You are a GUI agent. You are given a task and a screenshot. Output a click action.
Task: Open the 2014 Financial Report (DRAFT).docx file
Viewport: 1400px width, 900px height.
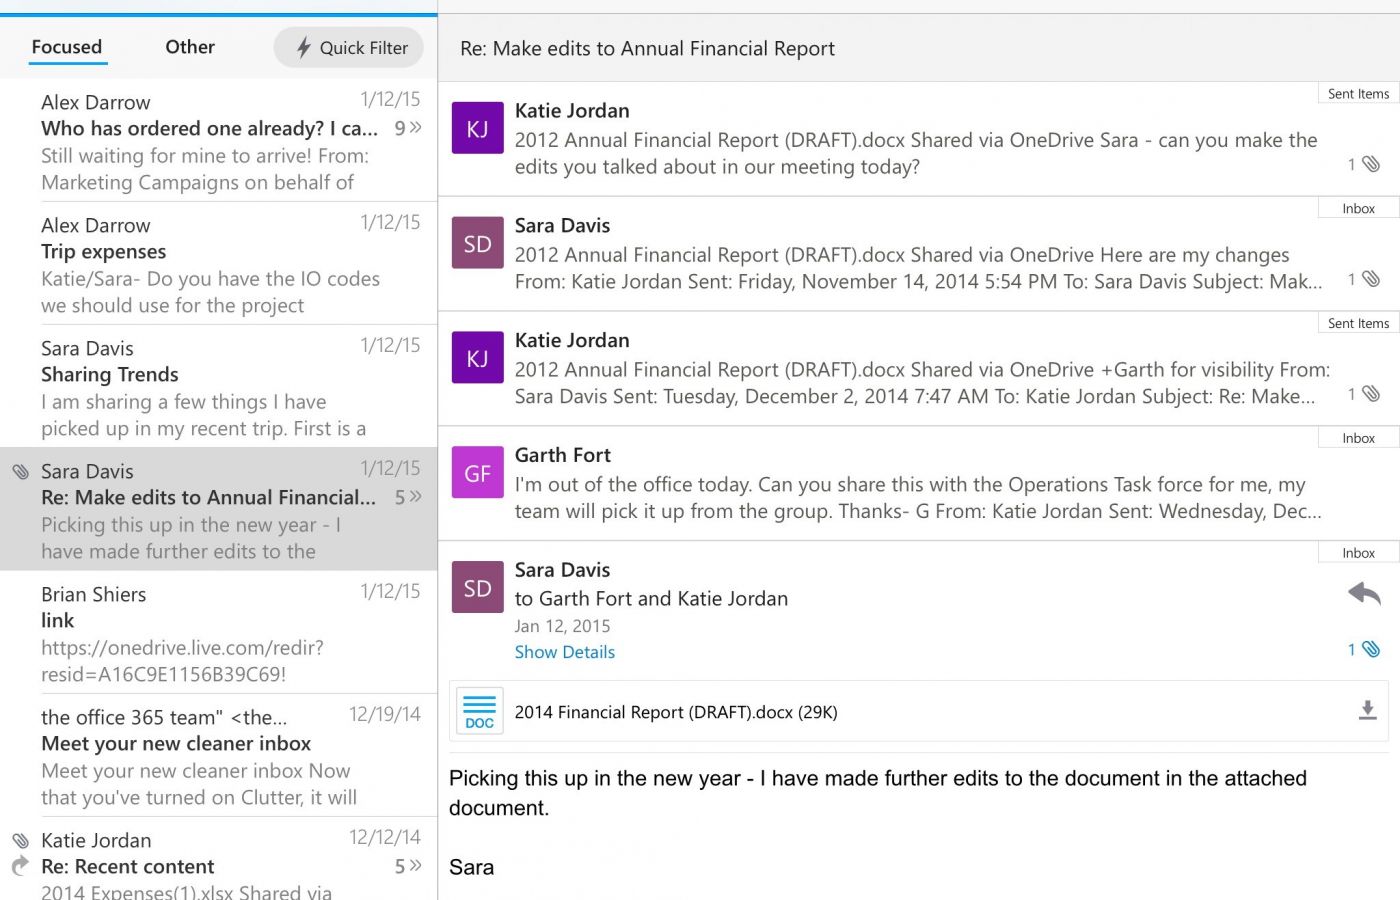(x=675, y=712)
